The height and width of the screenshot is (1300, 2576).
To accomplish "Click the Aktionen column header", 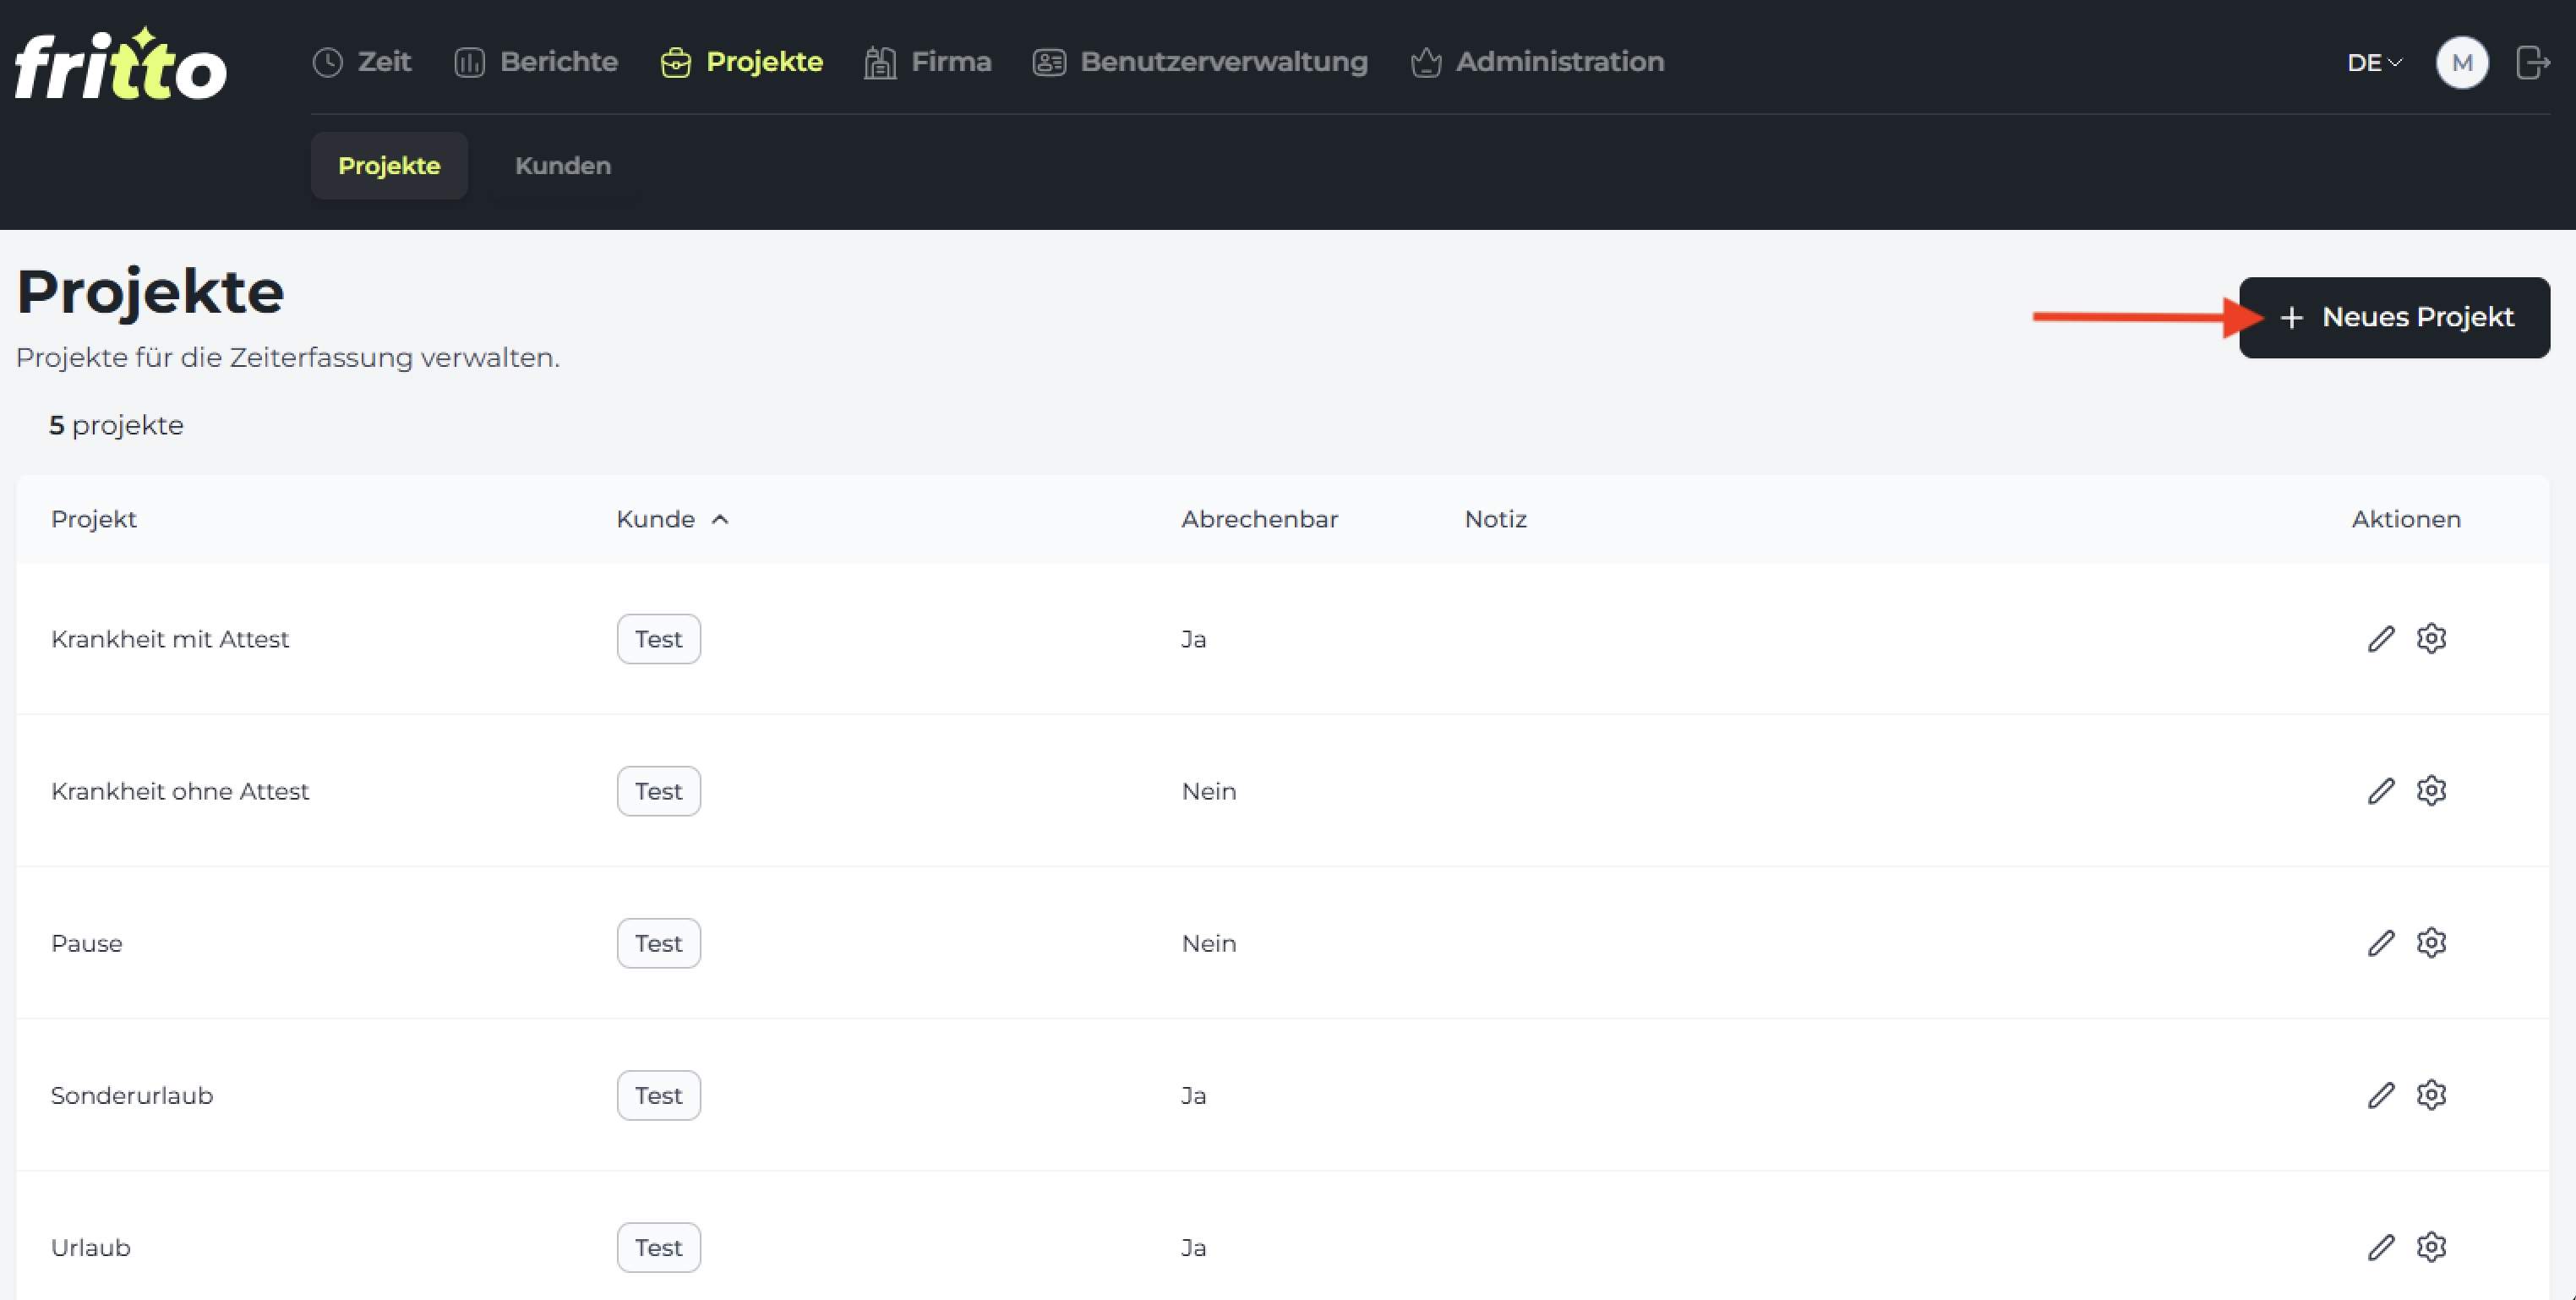I will pos(2406,519).
